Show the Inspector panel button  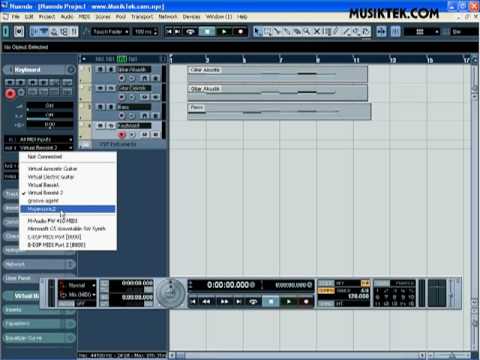pos(35,32)
